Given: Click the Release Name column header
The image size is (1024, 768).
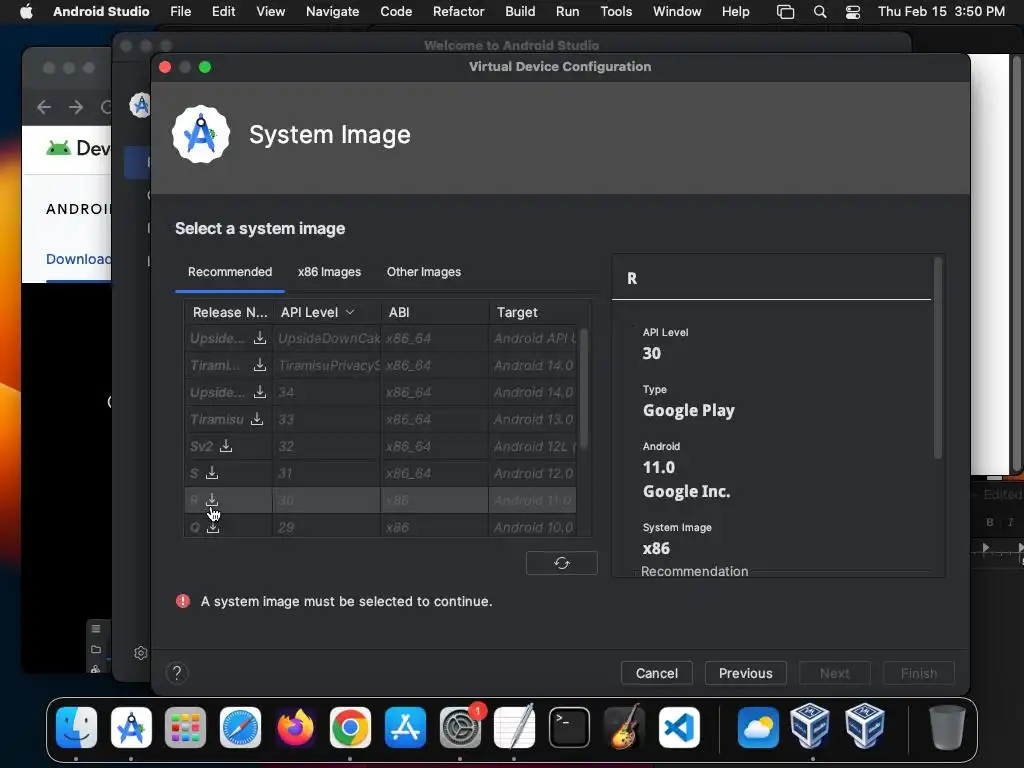Looking at the screenshot, I should point(230,312).
